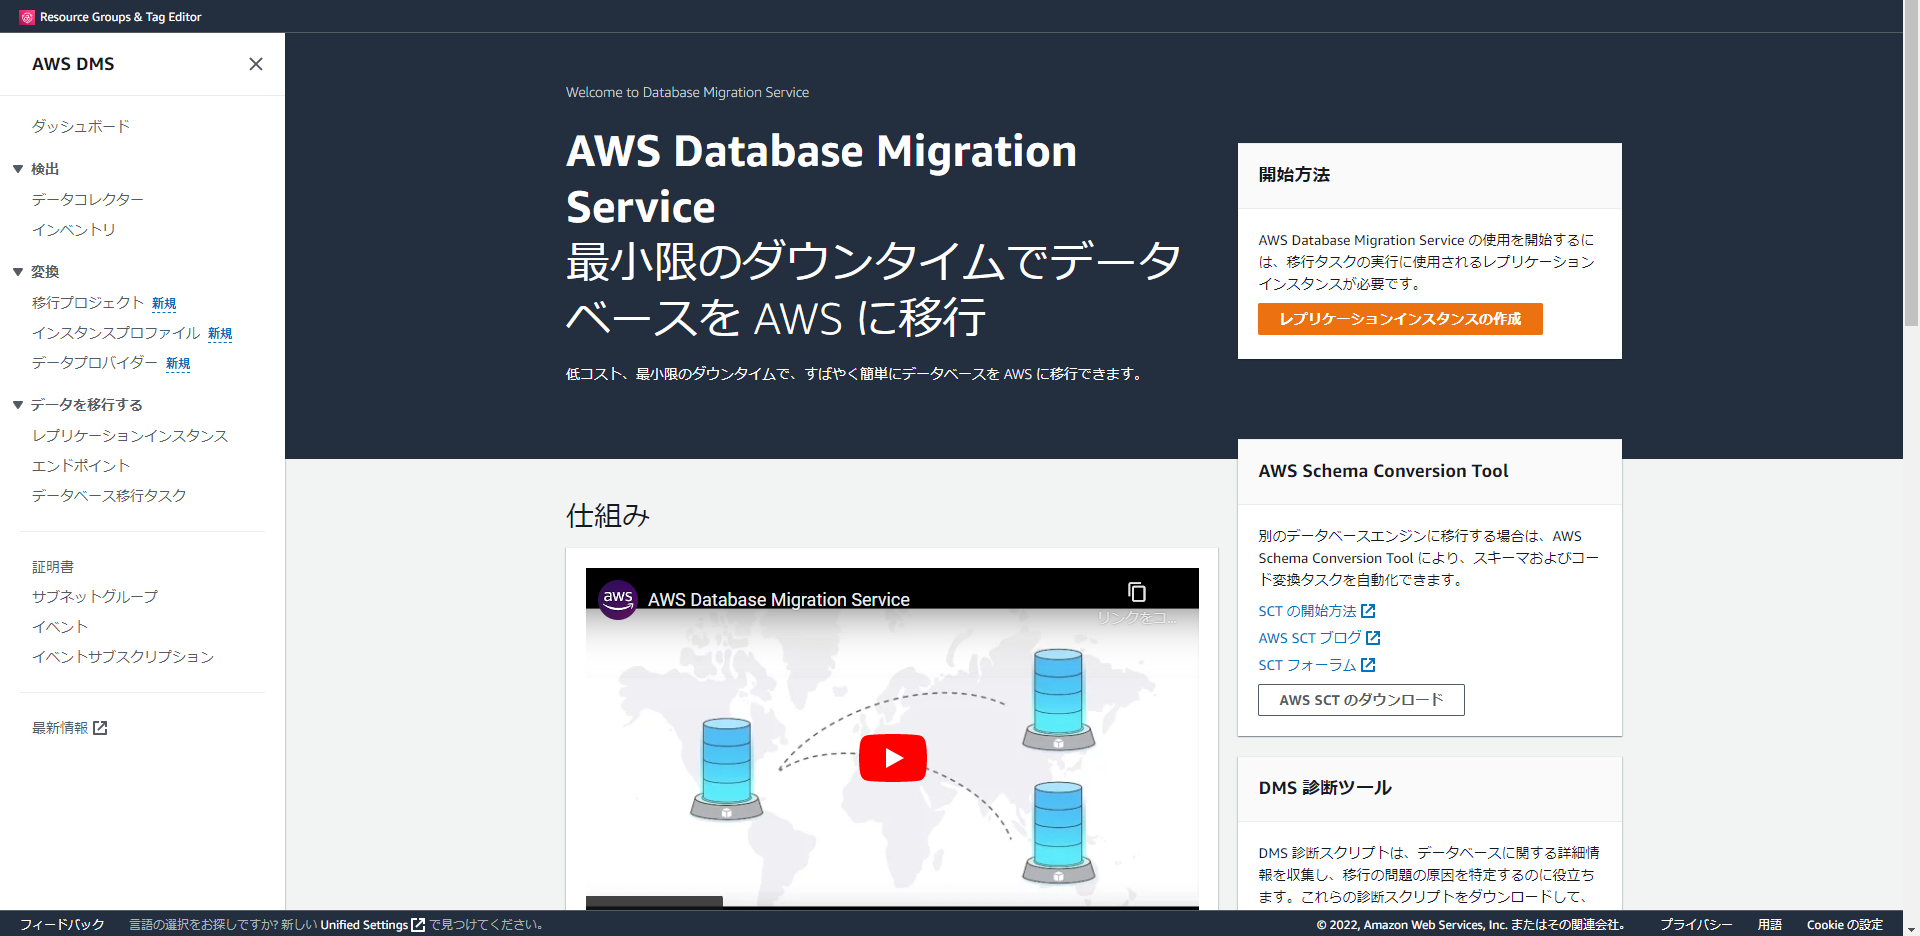The image size is (1920, 936).
Task: Collapse the 検出 section
Action: [x=18, y=169]
